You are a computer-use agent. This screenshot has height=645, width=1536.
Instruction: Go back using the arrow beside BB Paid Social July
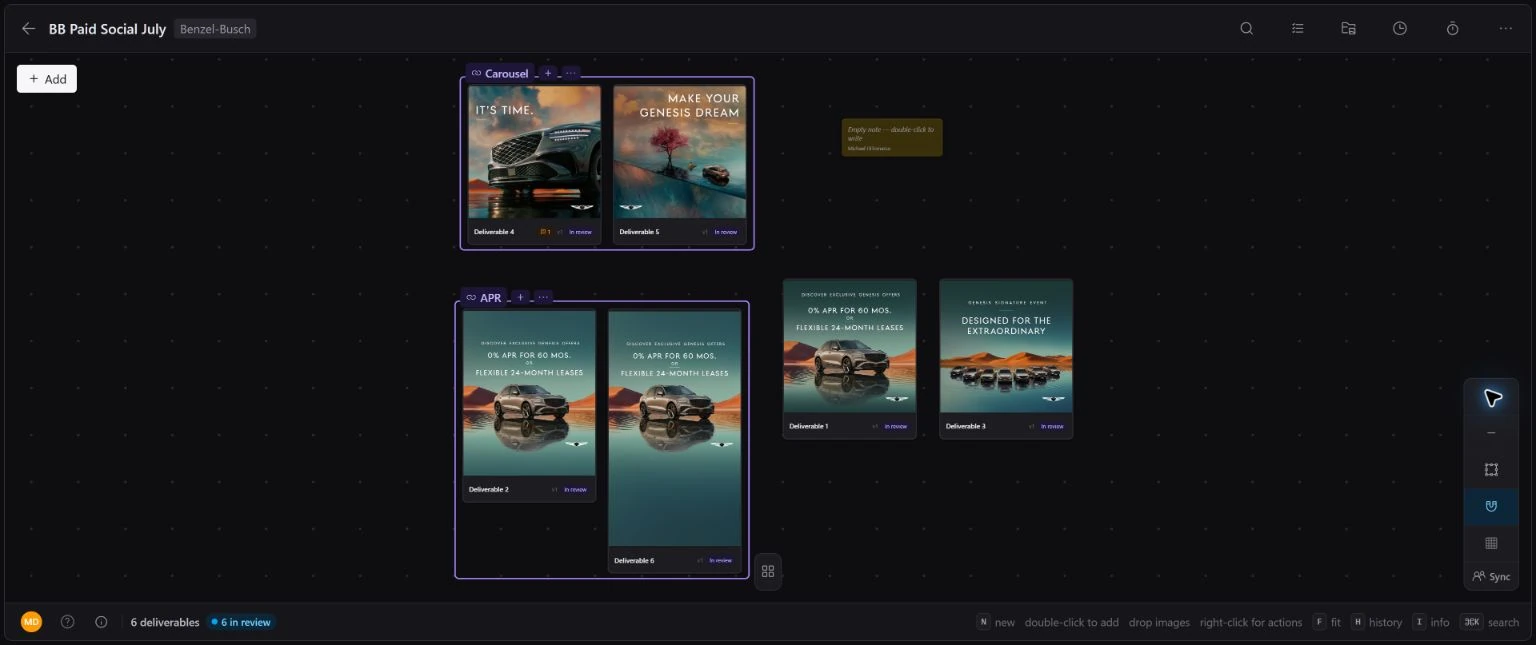[28, 29]
